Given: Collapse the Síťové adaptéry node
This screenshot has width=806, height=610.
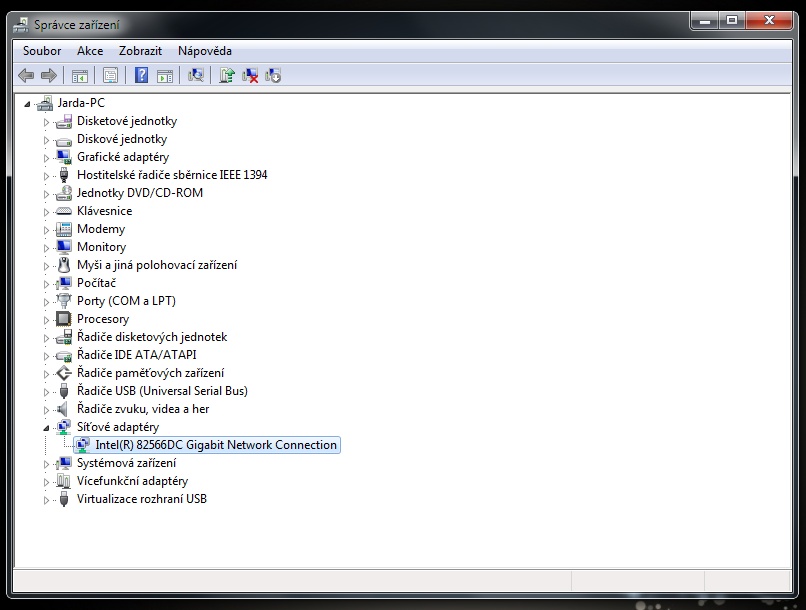Looking at the screenshot, I should tap(46, 428).
